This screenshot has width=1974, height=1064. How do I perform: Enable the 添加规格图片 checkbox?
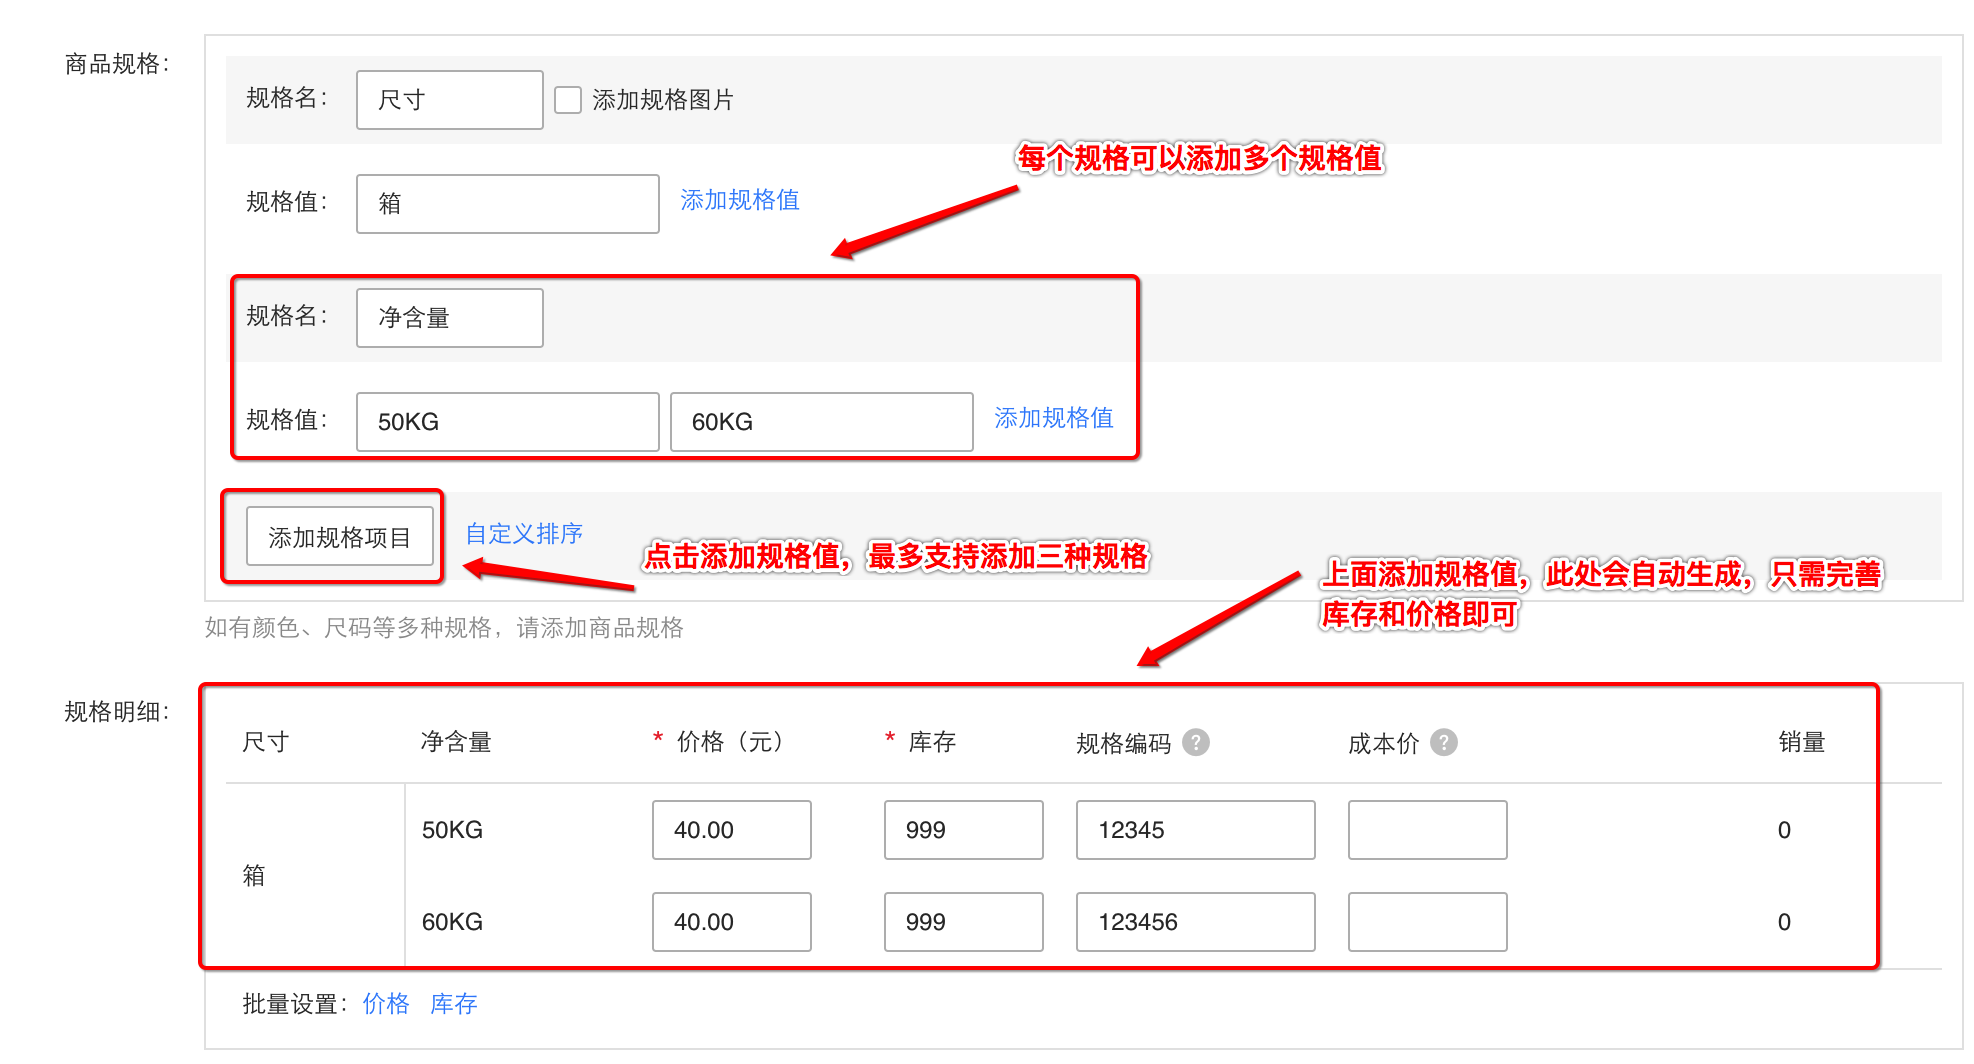[568, 99]
